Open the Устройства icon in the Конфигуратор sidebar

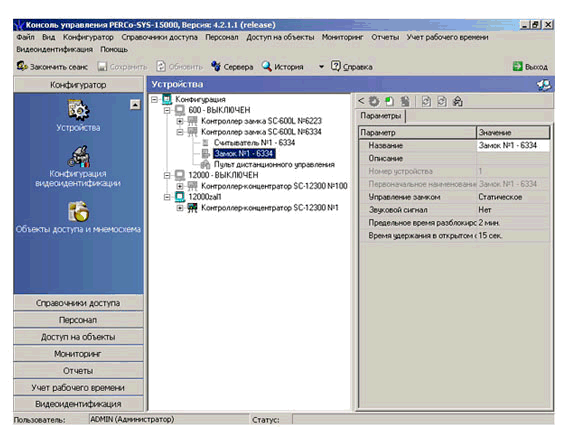(78, 110)
